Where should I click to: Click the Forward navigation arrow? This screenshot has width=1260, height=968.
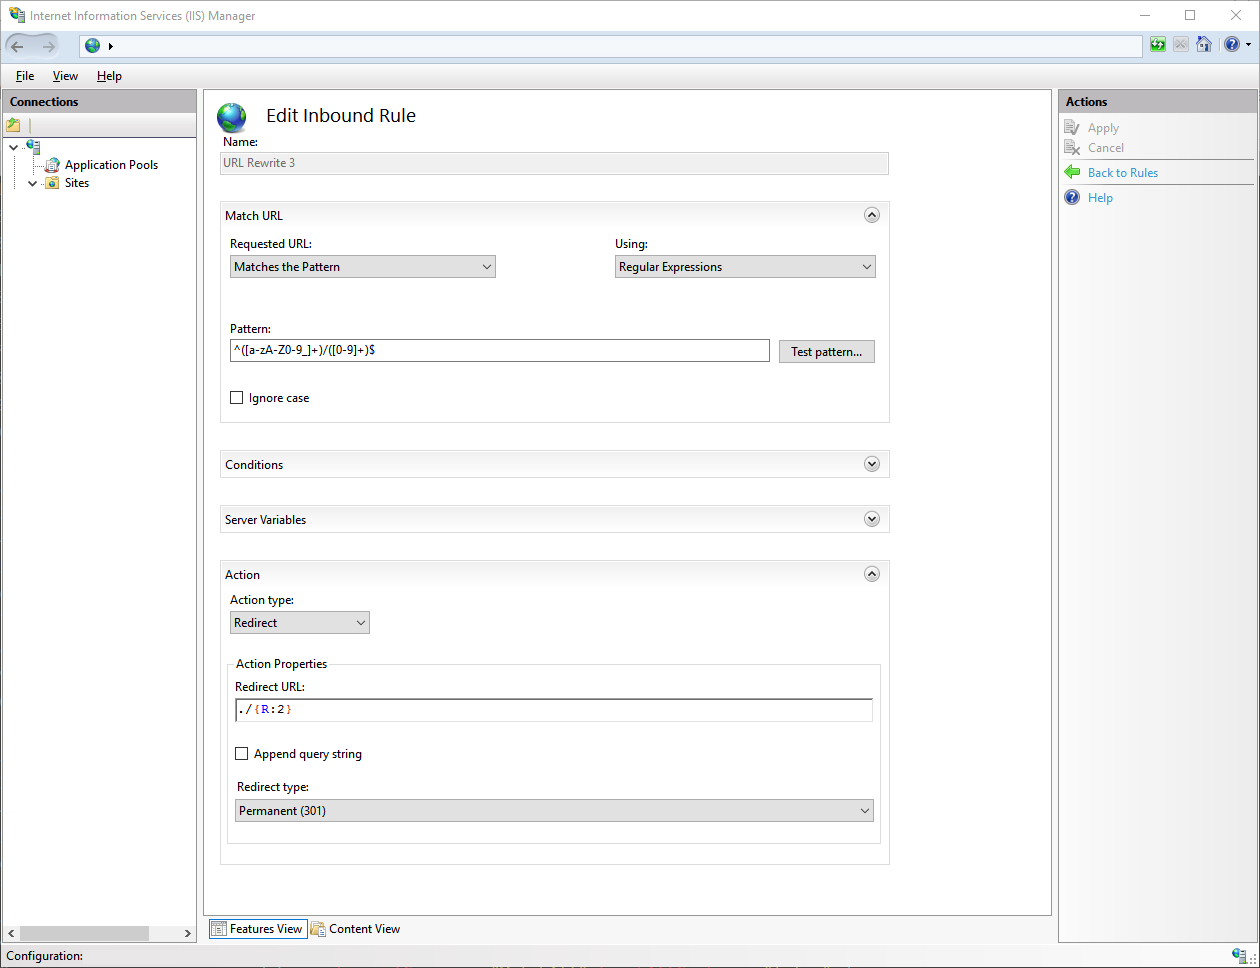click(x=49, y=46)
